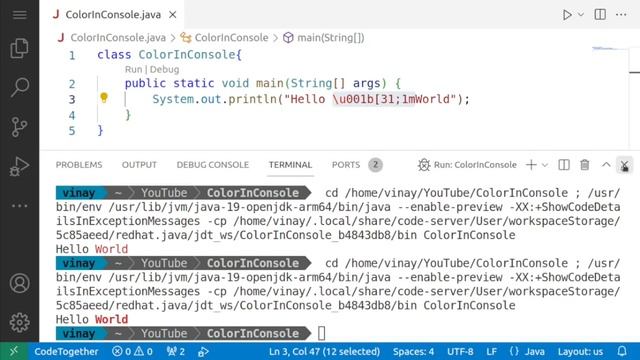
Task: Switch to the OUTPUT panel tab
Action: [x=139, y=165]
